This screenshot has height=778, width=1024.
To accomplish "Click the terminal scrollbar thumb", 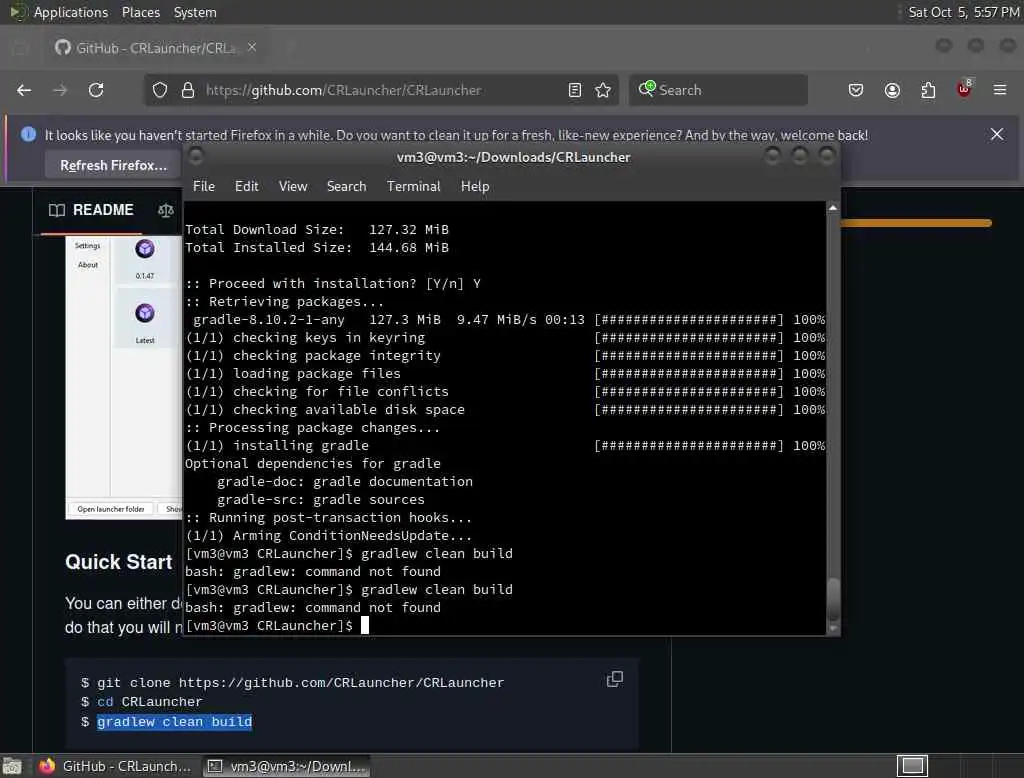I will pos(833,598).
